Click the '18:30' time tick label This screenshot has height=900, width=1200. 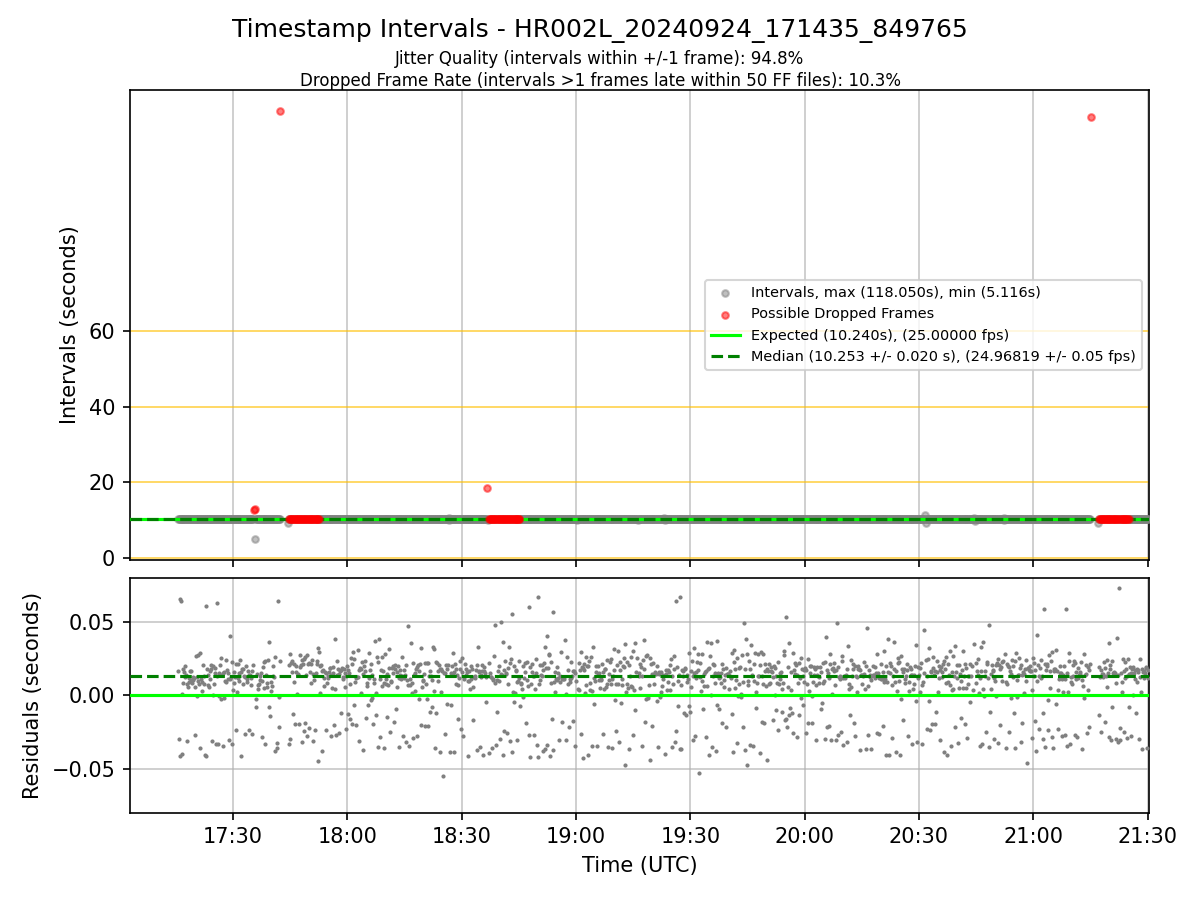click(461, 835)
